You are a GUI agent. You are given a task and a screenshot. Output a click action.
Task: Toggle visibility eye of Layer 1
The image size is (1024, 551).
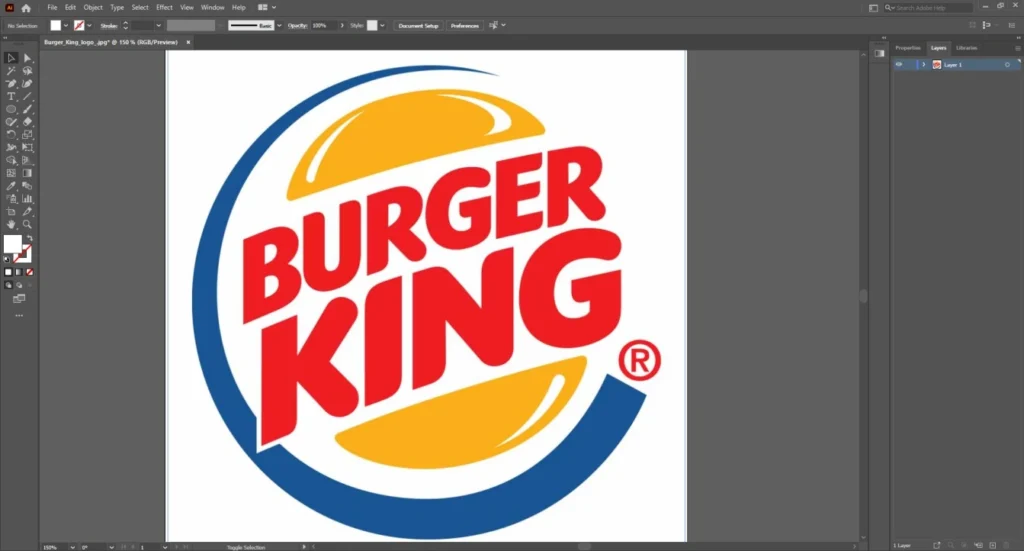pos(899,65)
